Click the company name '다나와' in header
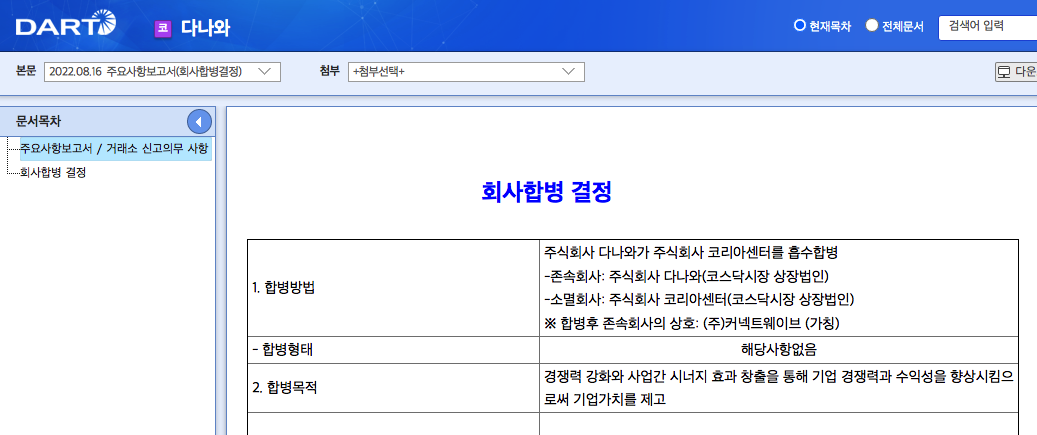This screenshot has width=1037, height=435. click(206, 28)
